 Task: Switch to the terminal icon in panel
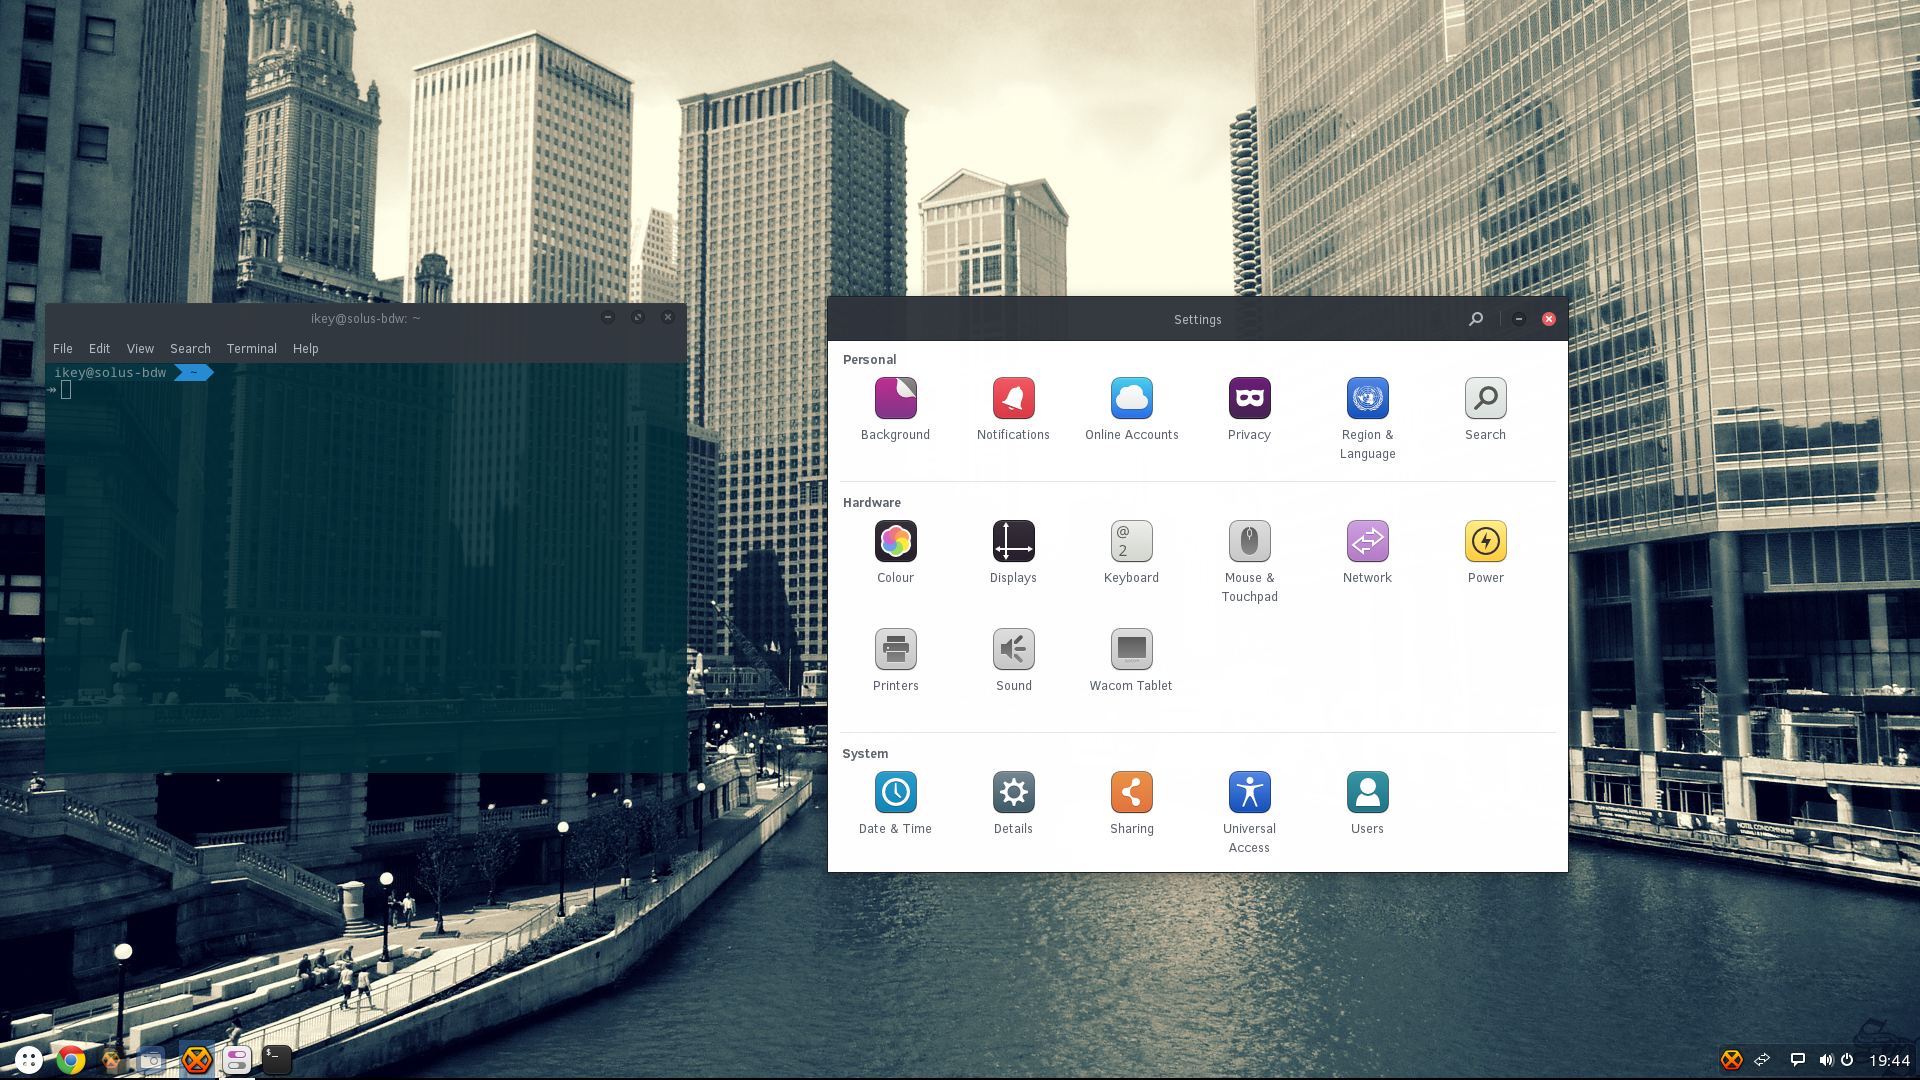277,1060
